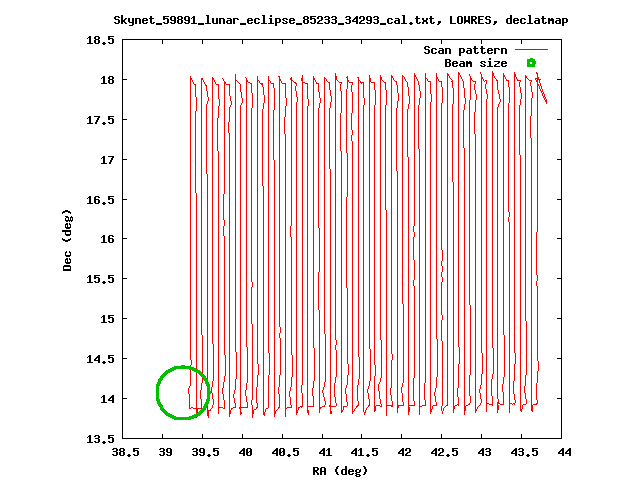The height and width of the screenshot is (480, 640).
Task: Click the 41 tick label on RA axis
Action: tap(325, 452)
